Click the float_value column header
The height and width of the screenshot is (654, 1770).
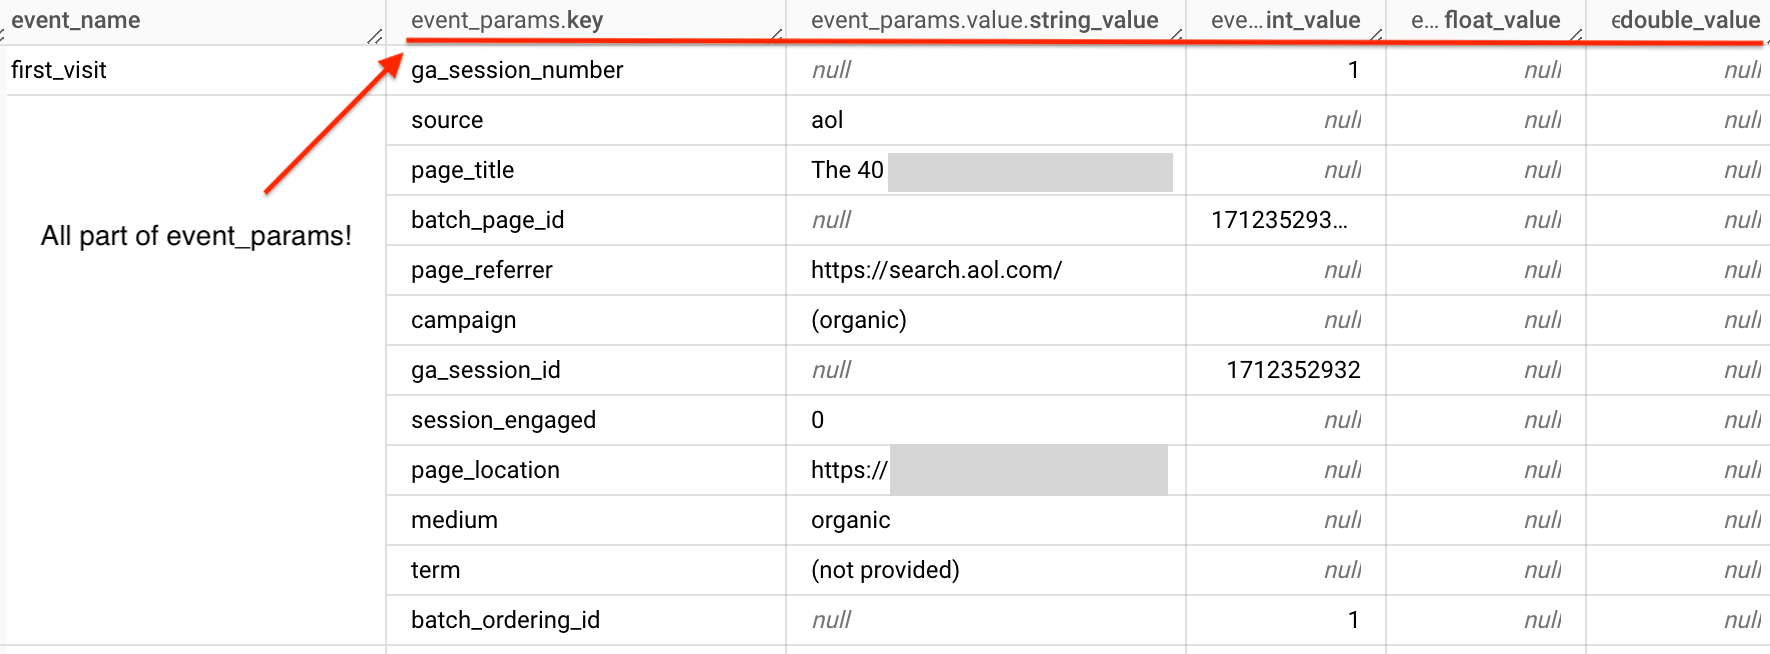1485,20
